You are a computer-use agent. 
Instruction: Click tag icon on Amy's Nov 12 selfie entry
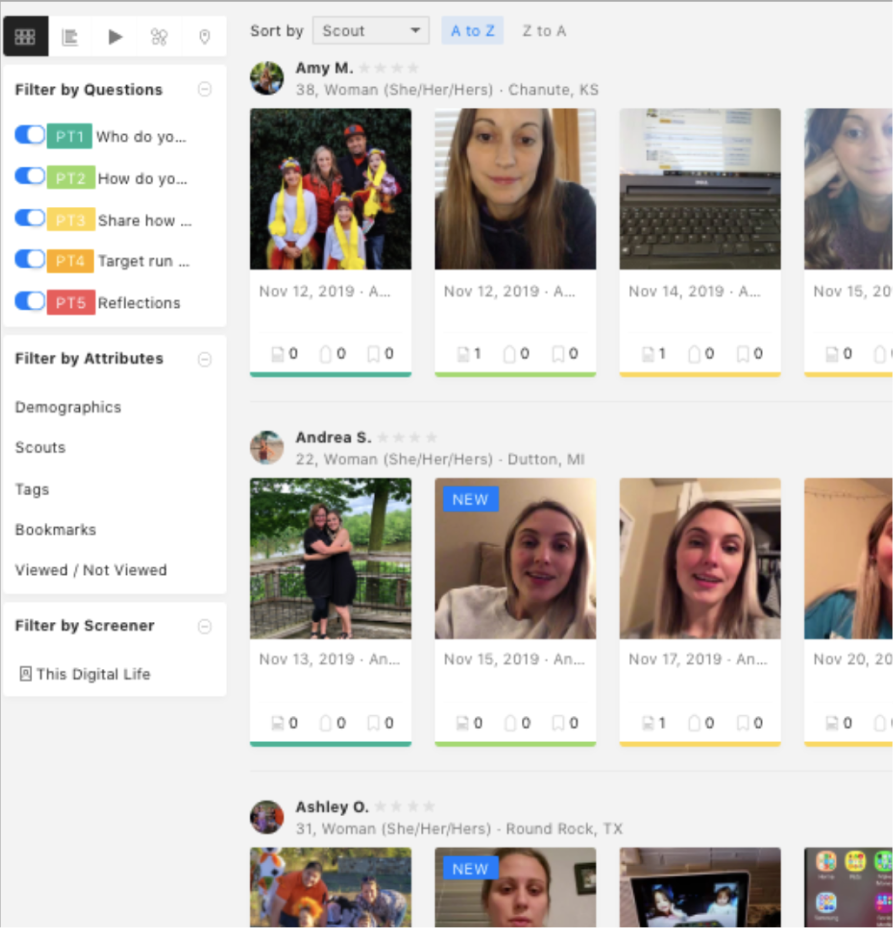point(510,354)
